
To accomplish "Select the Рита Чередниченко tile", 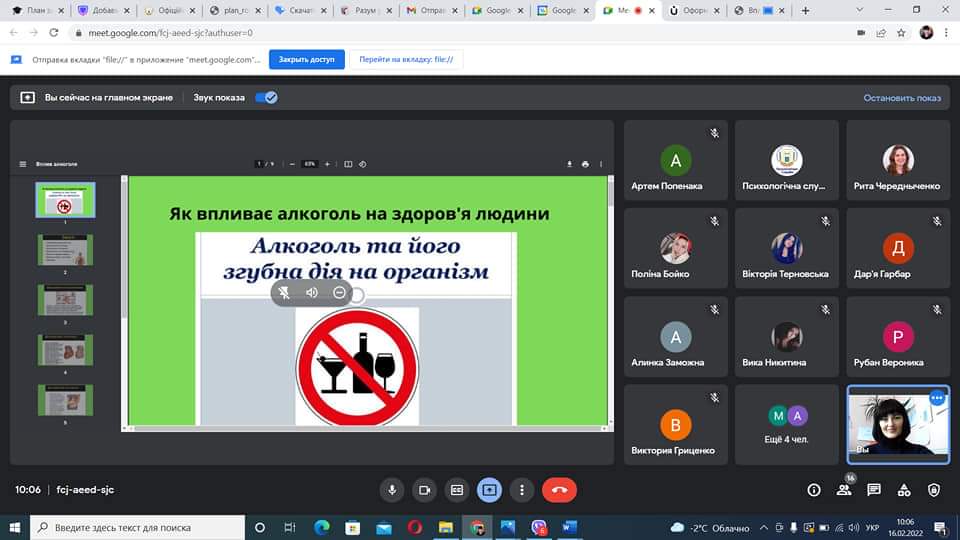I will point(898,160).
